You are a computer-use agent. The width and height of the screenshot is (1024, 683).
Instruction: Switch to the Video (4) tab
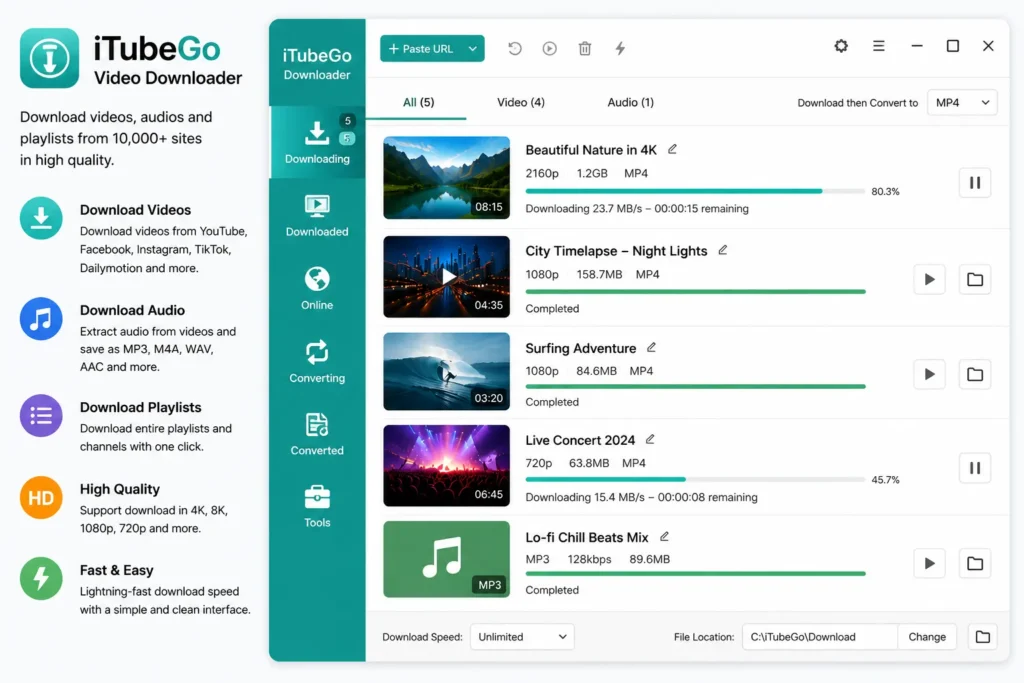click(x=520, y=103)
